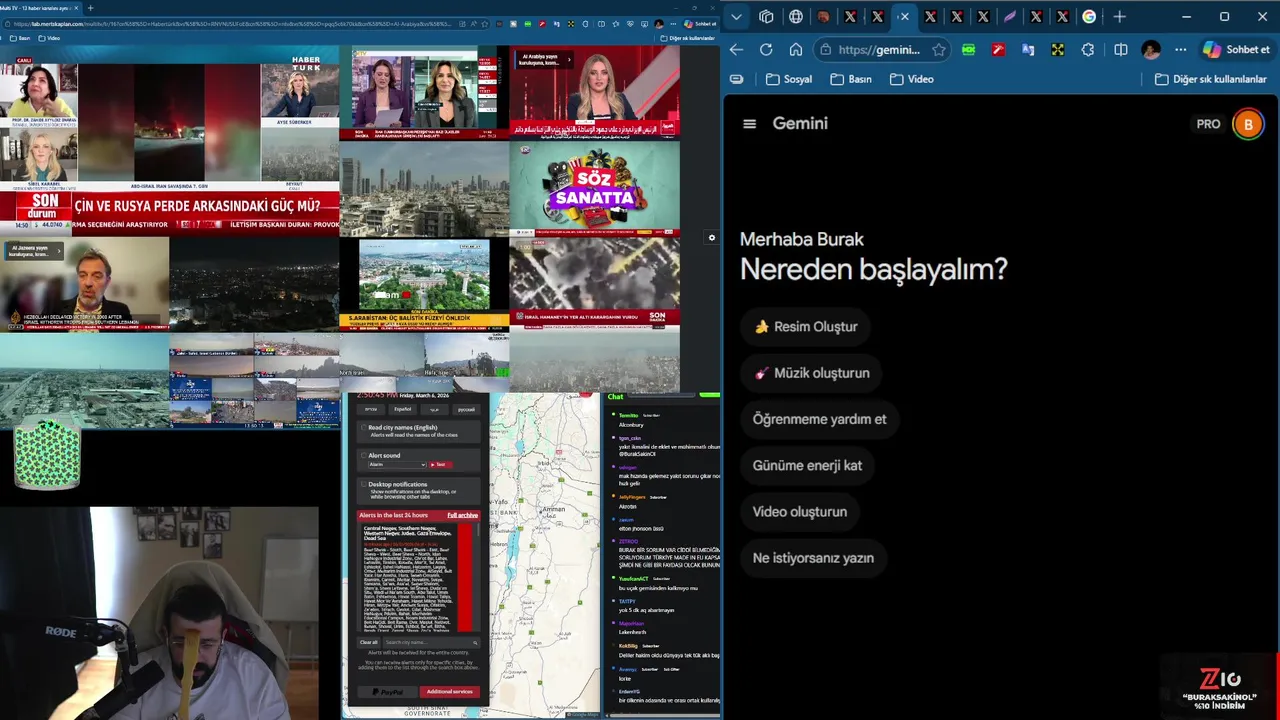Enable Read city names (English) checkbox

(x=363, y=428)
